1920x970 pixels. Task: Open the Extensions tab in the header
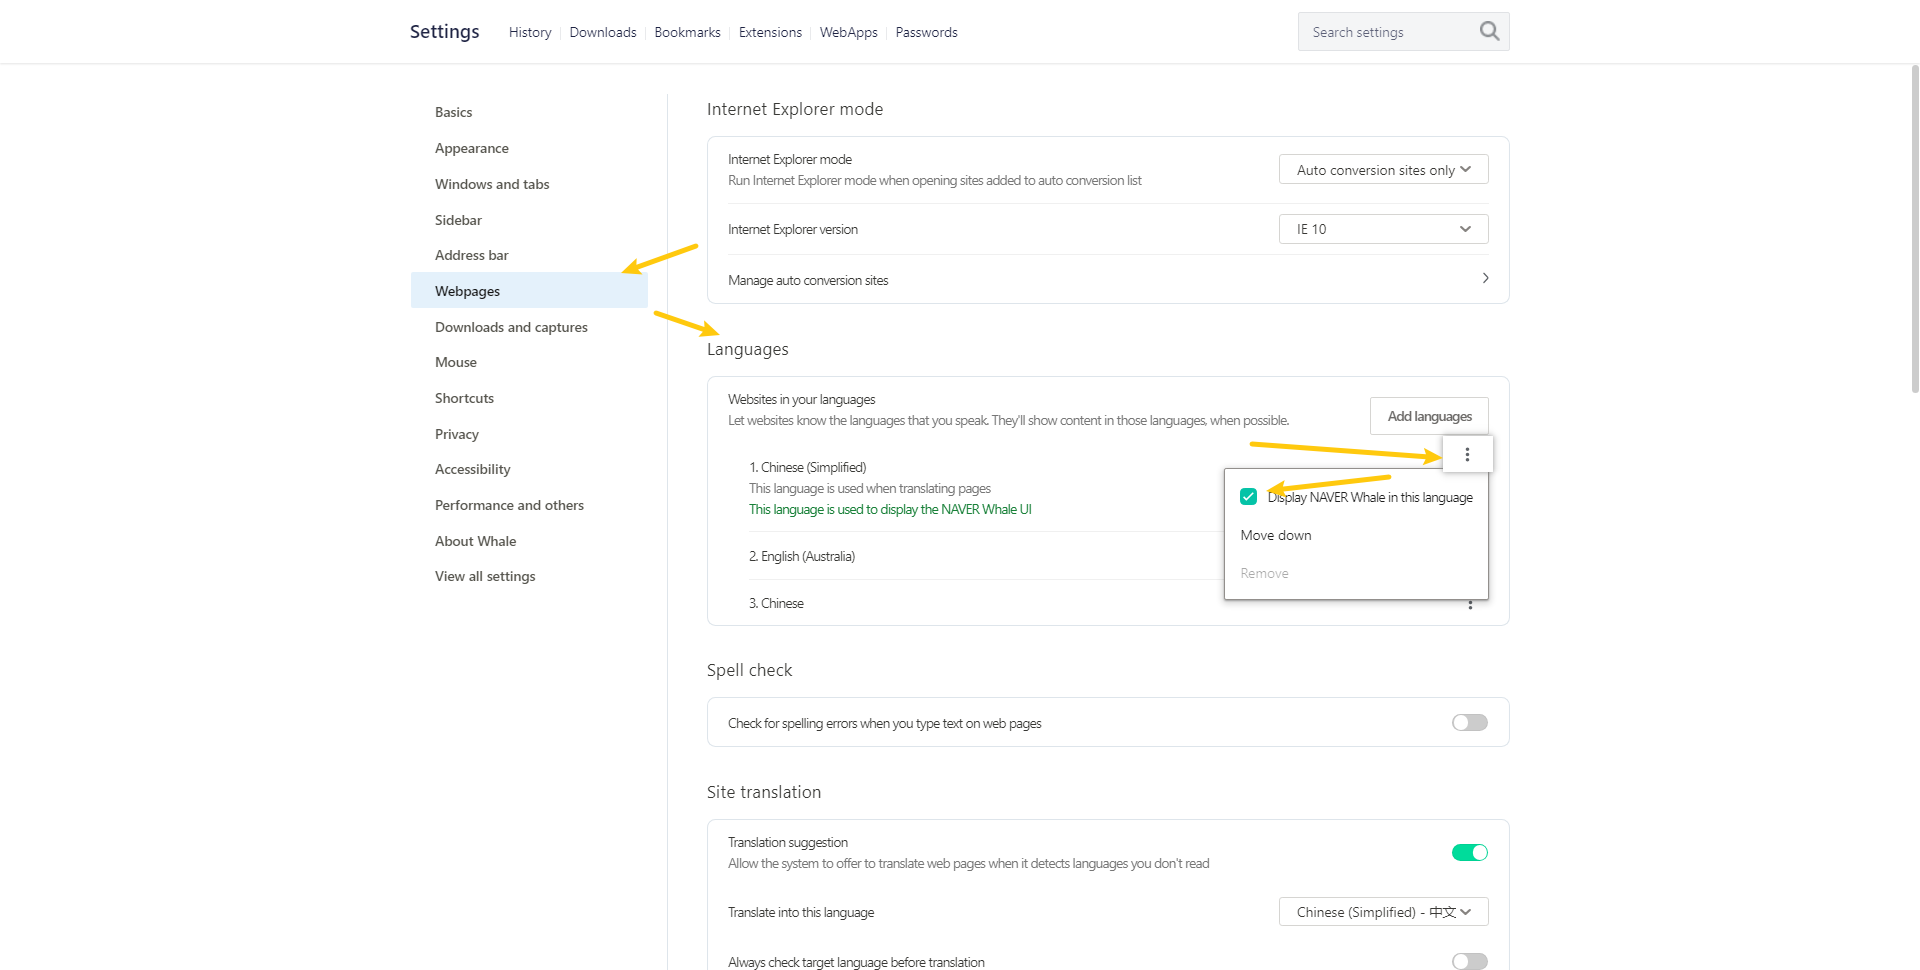click(x=770, y=33)
